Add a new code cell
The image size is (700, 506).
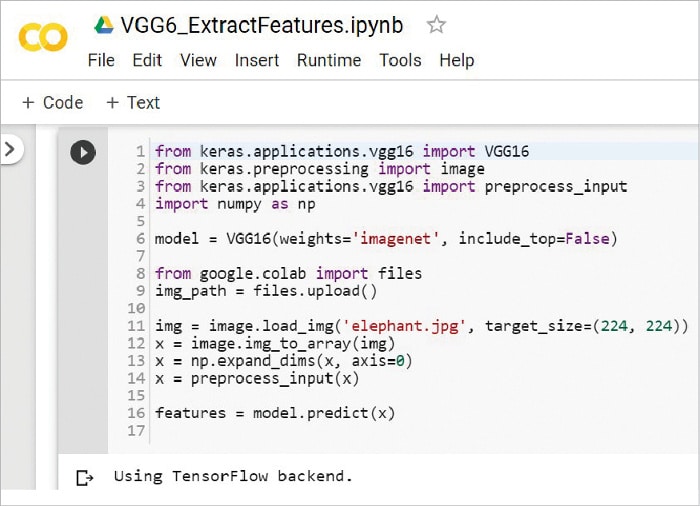pyautogui.click(x=52, y=102)
